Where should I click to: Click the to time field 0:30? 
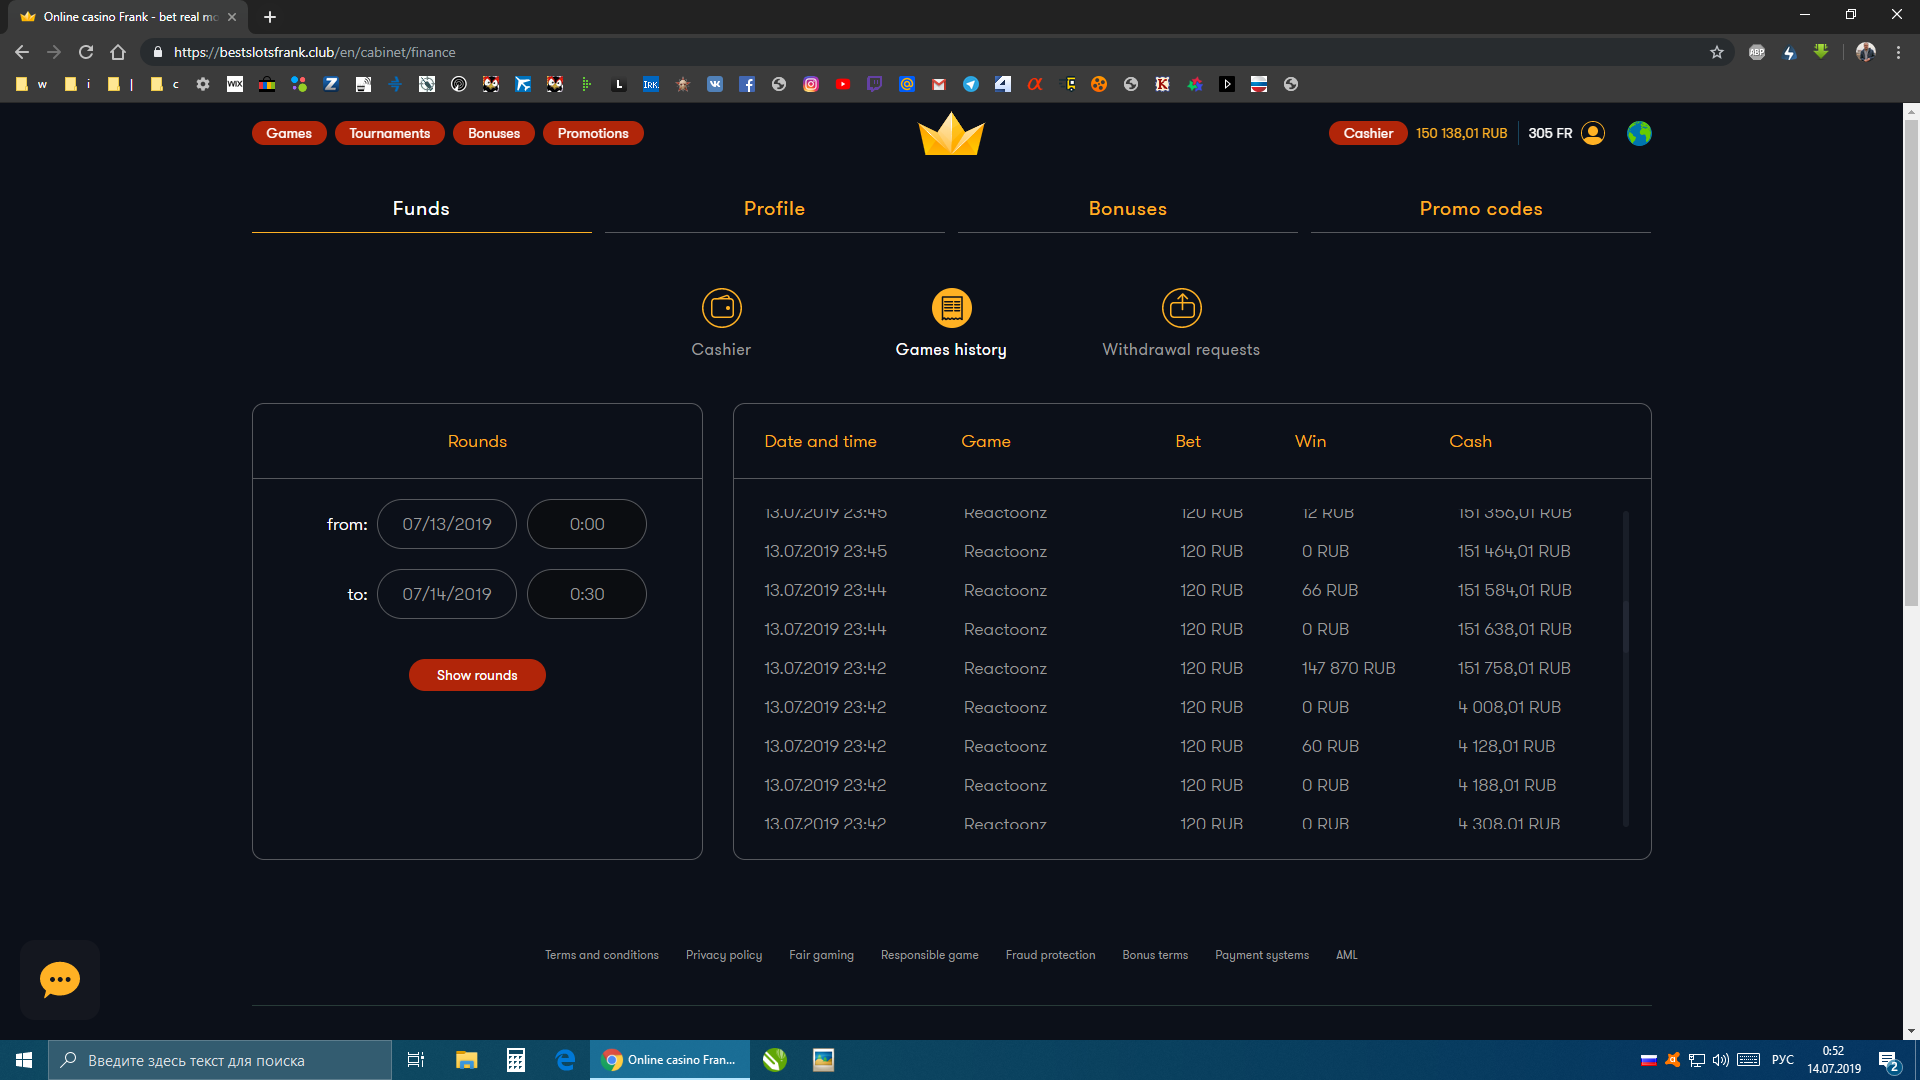click(587, 594)
